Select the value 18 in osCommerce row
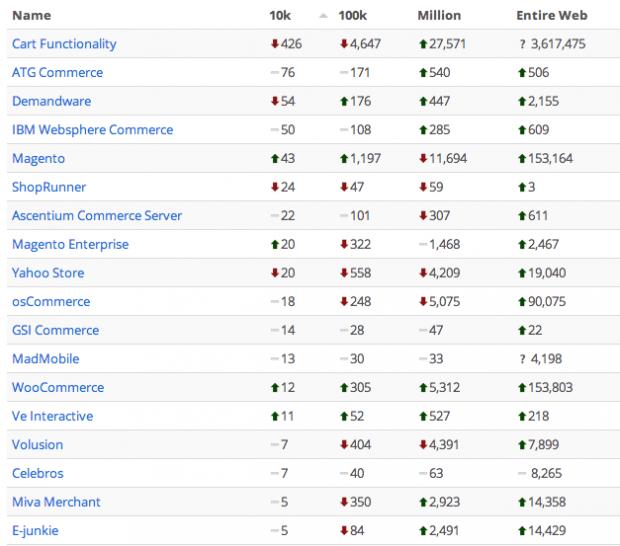The width and height of the screenshot is (620, 546). [288, 301]
